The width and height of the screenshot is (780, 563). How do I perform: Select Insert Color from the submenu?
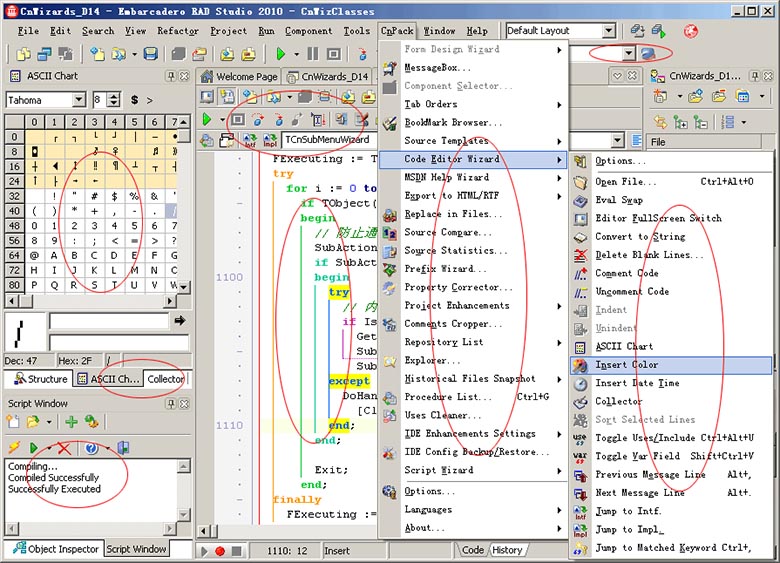coord(626,365)
